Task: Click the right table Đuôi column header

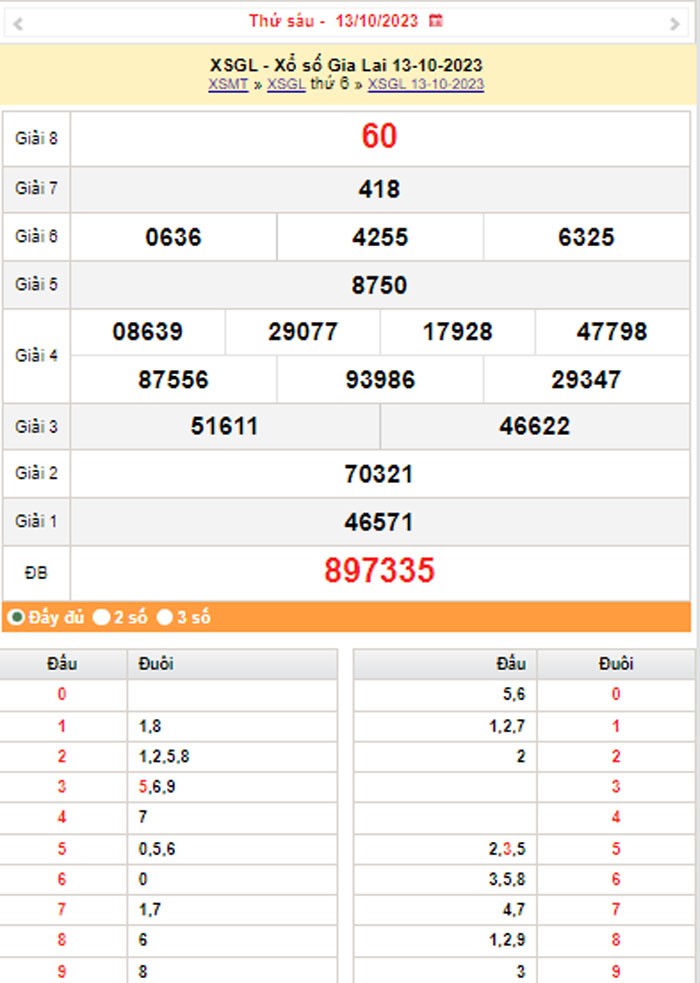Action: (616, 663)
